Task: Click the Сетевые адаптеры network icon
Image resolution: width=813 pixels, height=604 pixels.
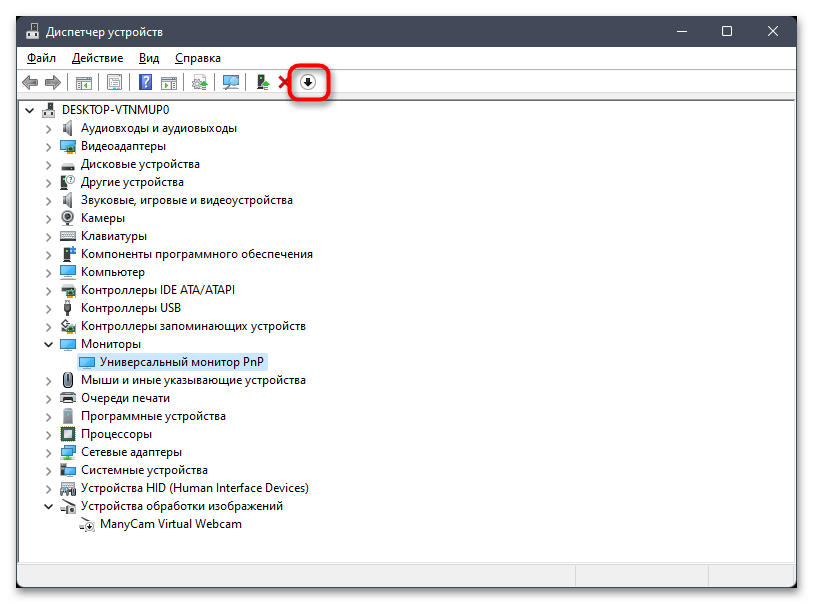Action: [67, 452]
